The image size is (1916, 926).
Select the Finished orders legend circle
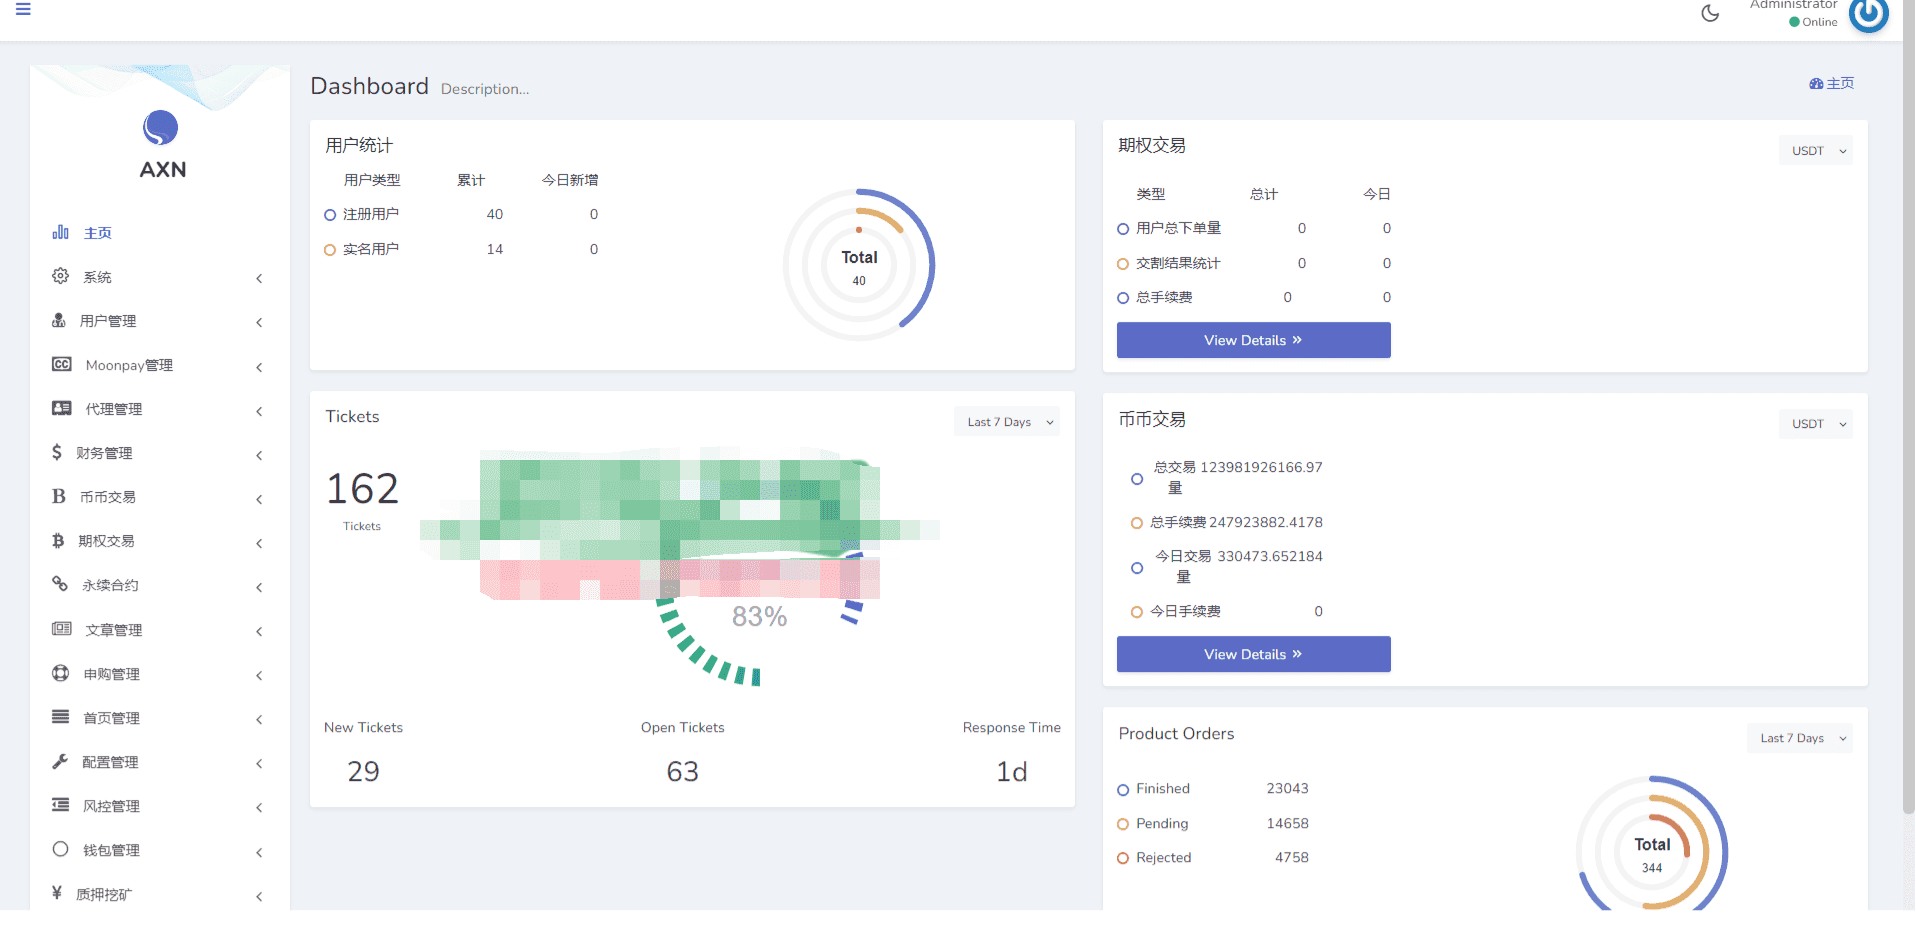click(x=1123, y=790)
